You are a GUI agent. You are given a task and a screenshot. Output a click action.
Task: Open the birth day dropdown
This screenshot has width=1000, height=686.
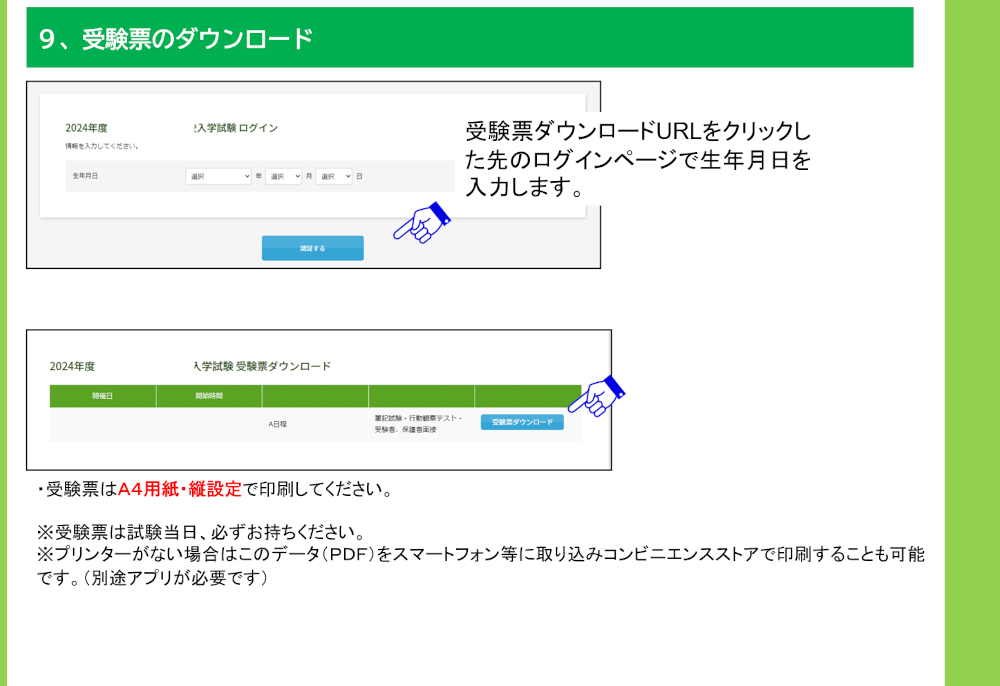(334, 177)
